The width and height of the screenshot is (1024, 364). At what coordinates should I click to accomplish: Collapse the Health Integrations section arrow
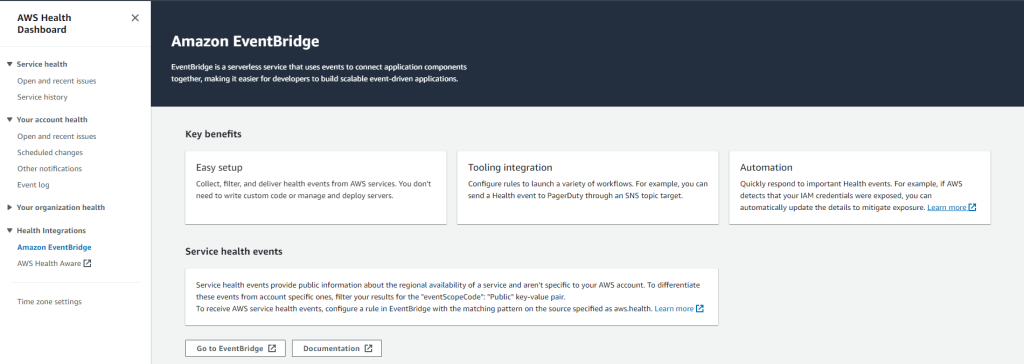(9, 231)
